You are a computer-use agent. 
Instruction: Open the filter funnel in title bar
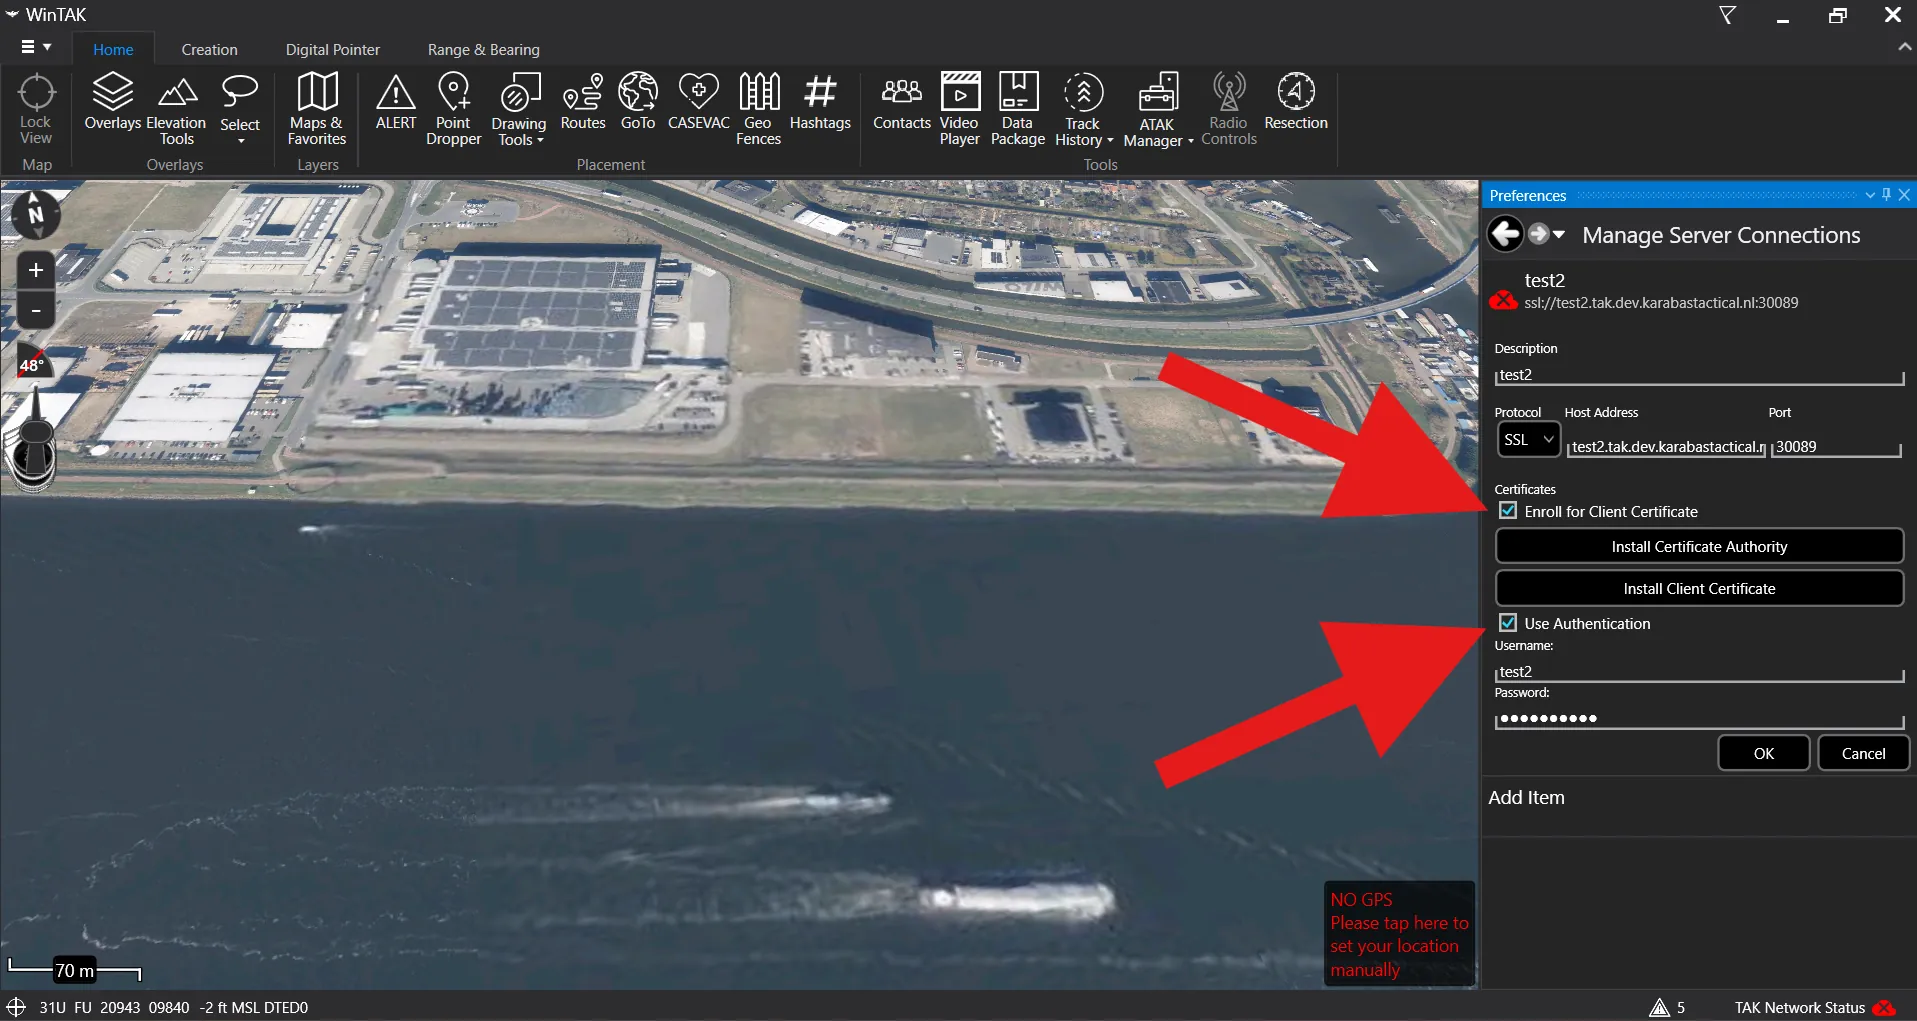pyautogui.click(x=1727, y=15)
